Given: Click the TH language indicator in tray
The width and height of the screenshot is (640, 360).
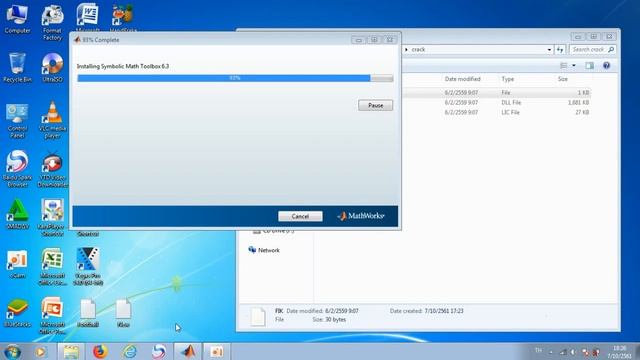Looking at the screenshot, I should click(x=538, y=350).
